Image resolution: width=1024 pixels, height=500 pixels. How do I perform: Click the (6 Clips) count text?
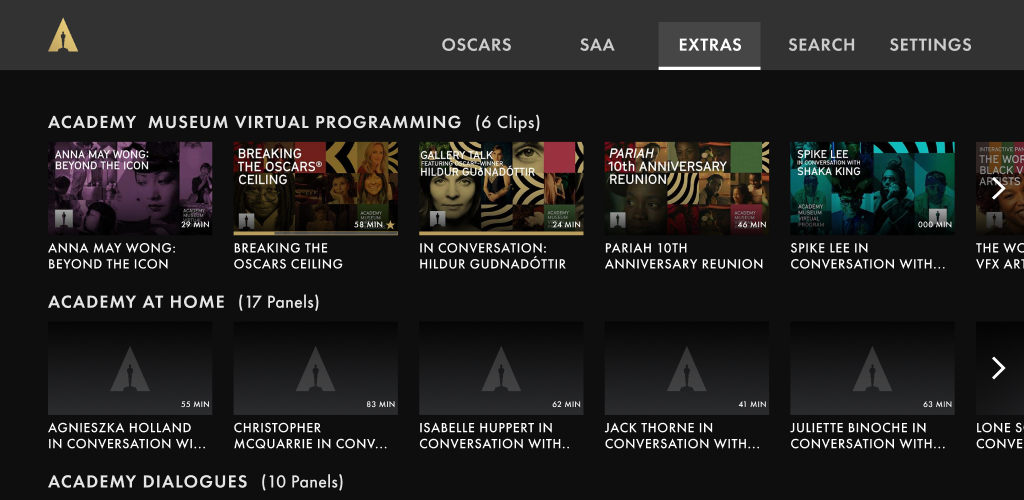click(x=507, y=123)
